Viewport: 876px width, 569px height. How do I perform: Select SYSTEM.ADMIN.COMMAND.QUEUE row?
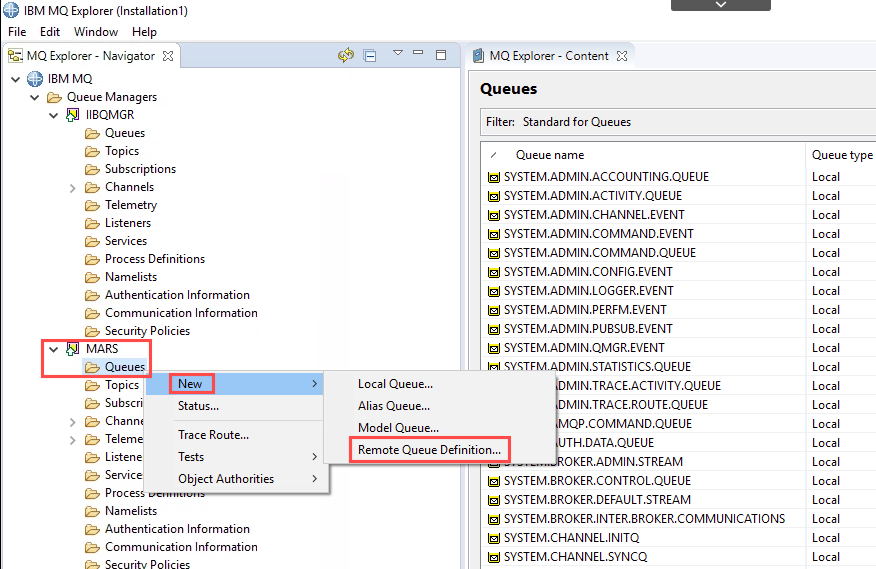point(679,253)
